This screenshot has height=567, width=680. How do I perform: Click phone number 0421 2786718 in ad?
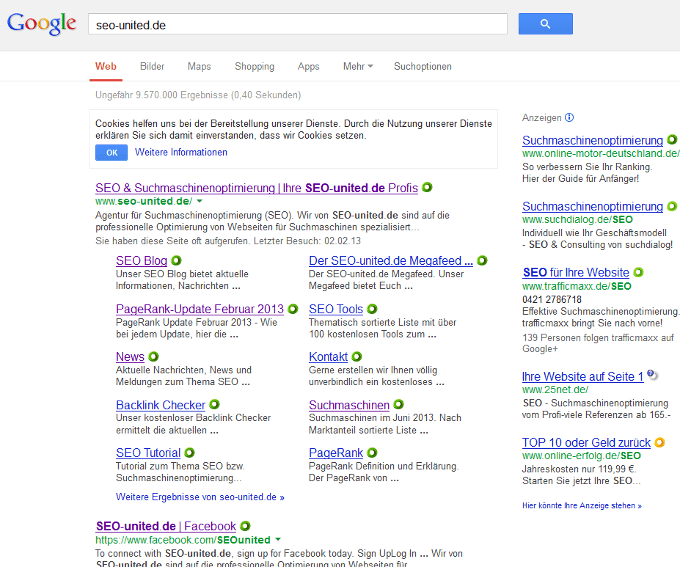552,299
